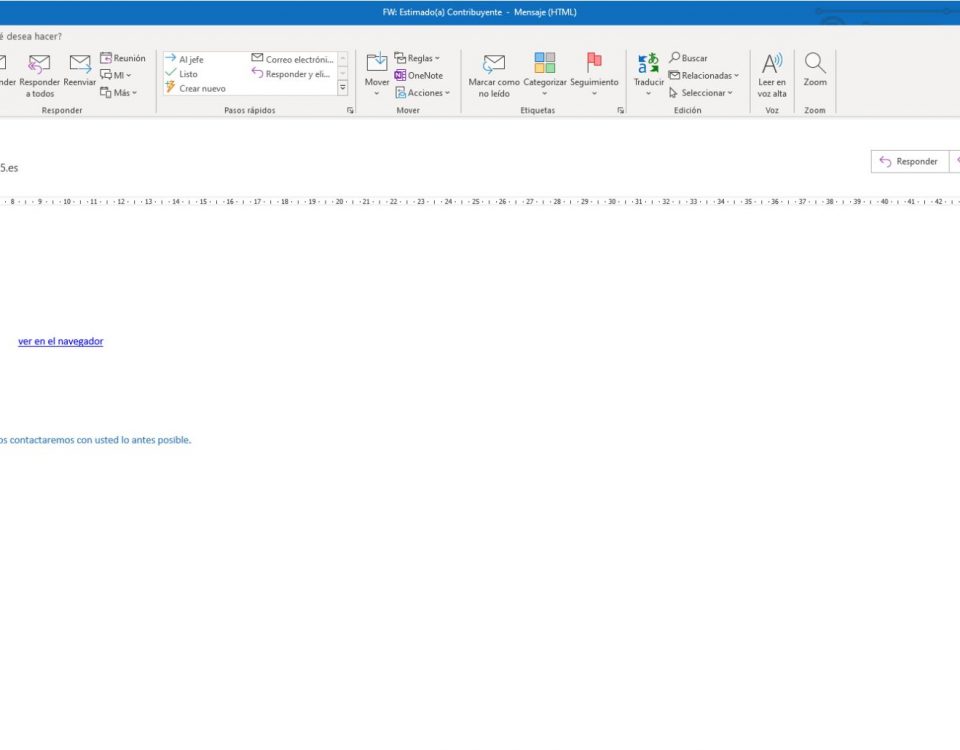Reply with a Reunión meeting

[122, 58]
